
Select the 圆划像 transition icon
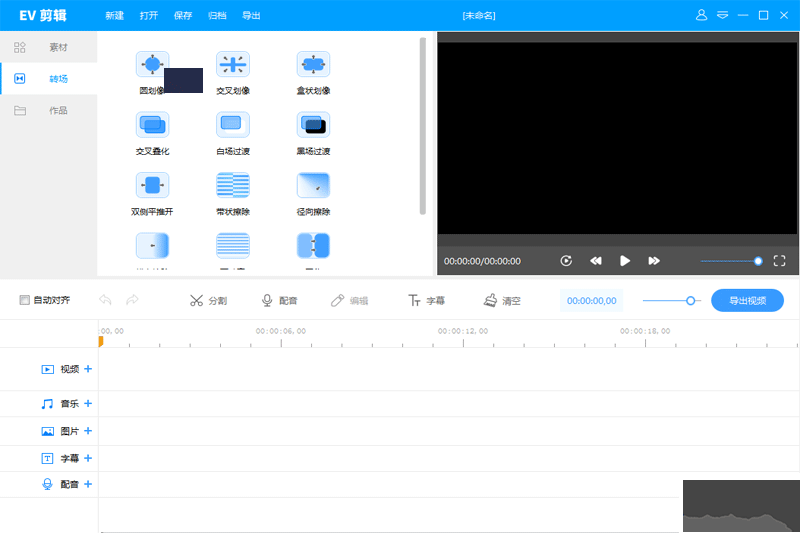pyautogui.click(x=152, y=65)
